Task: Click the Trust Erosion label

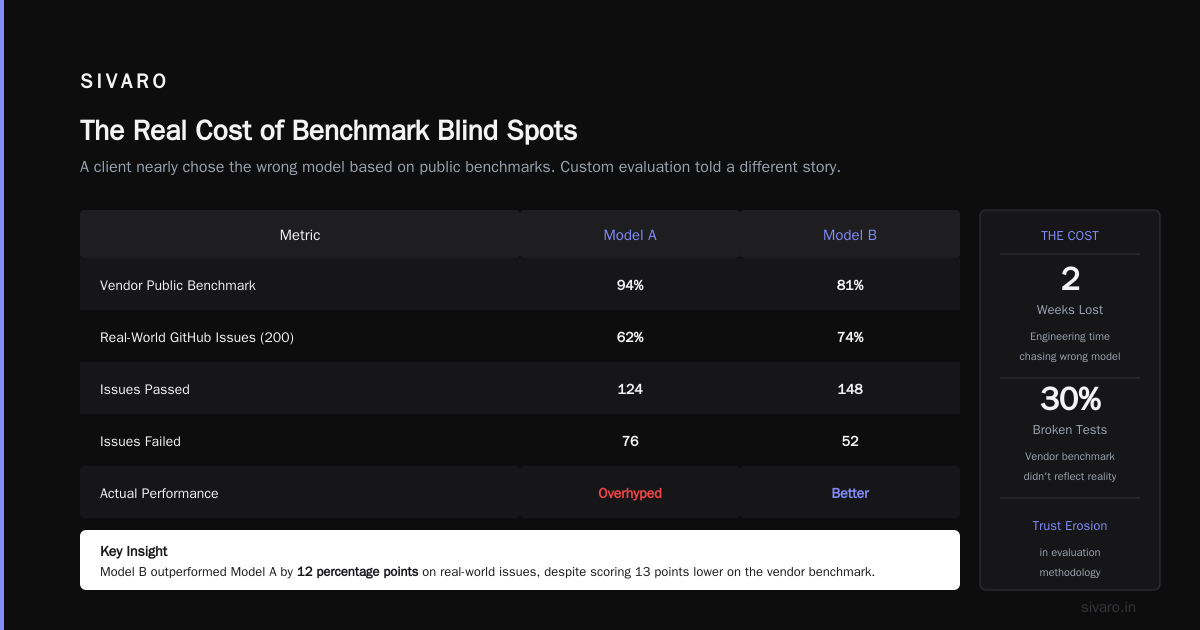Action: pyautogui.click(x=1070, y=525)
